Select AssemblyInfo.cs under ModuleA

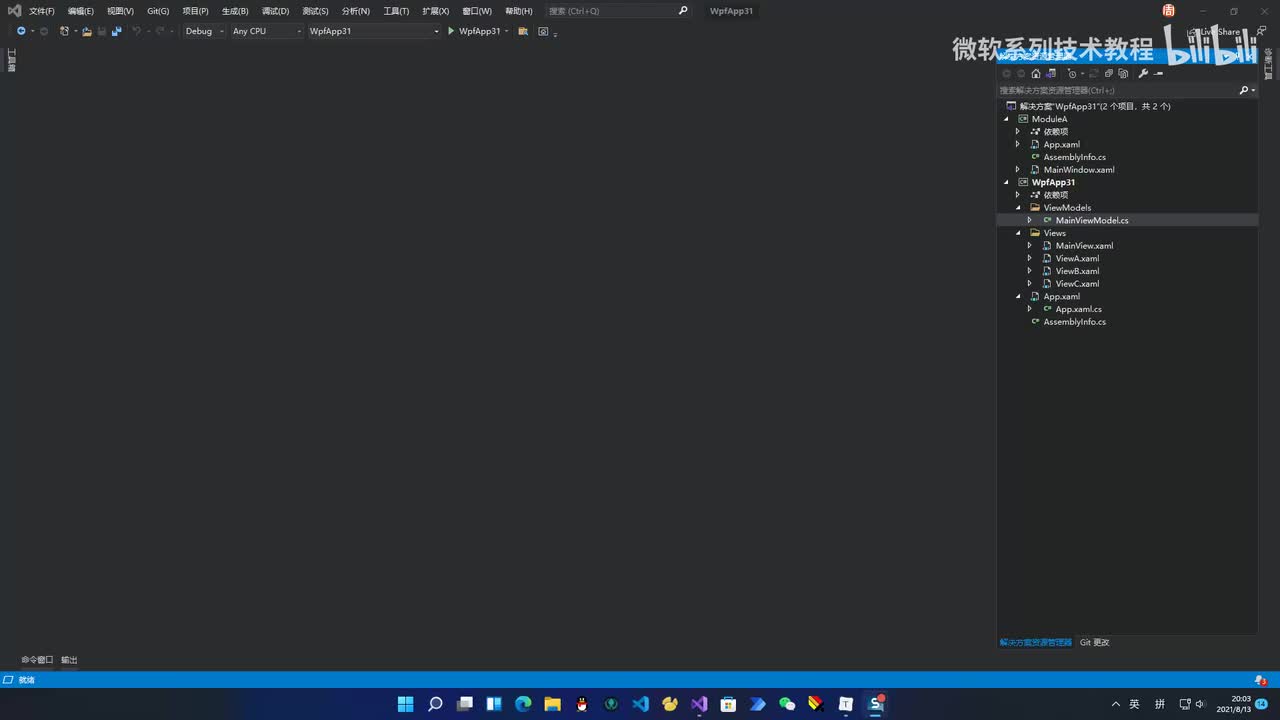1075,157
